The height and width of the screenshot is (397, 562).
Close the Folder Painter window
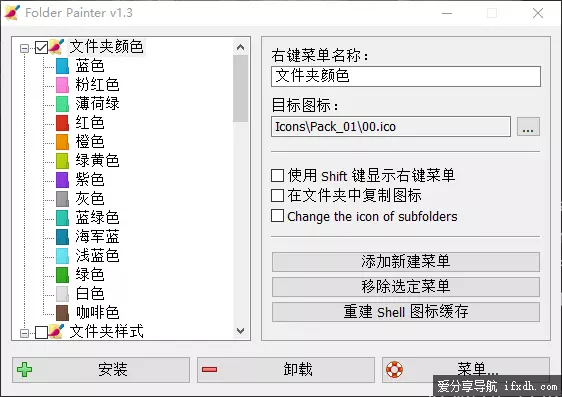point(538,13)
